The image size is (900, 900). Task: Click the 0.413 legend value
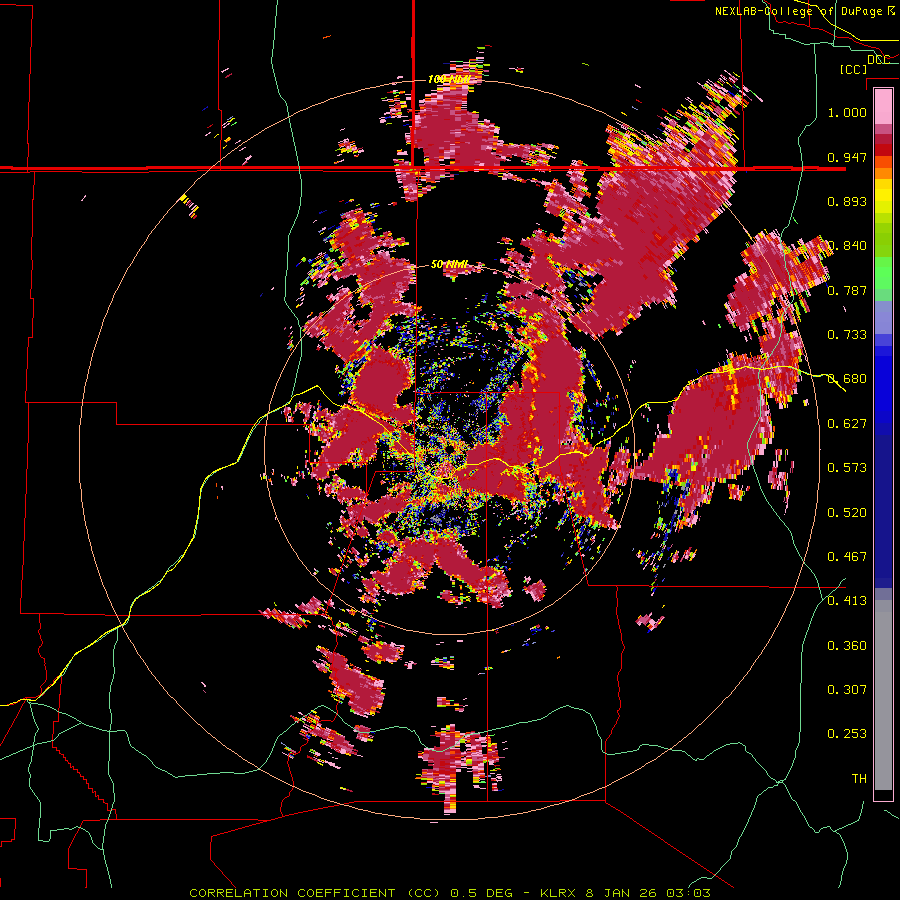pos(847,601)
